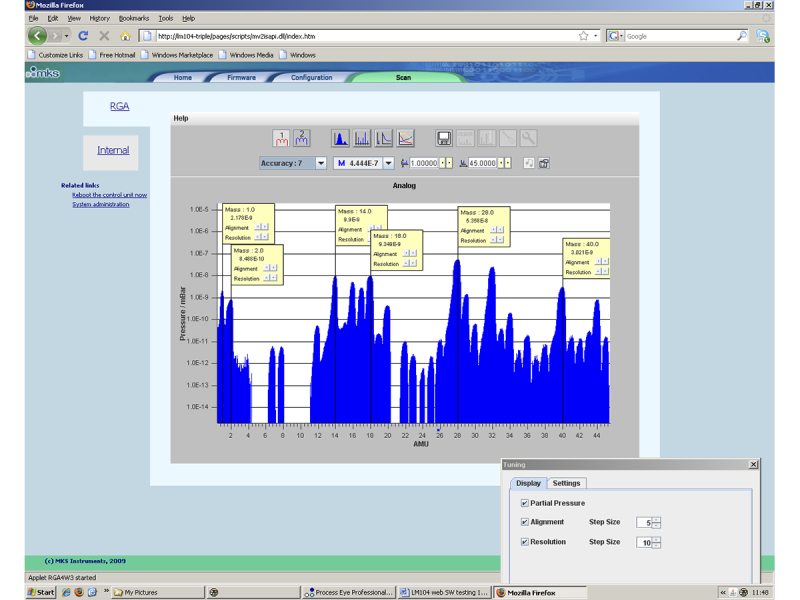This screenshot has width=800, height=600.
Task: Open the Configuration tab
Action: pos(311,77)
